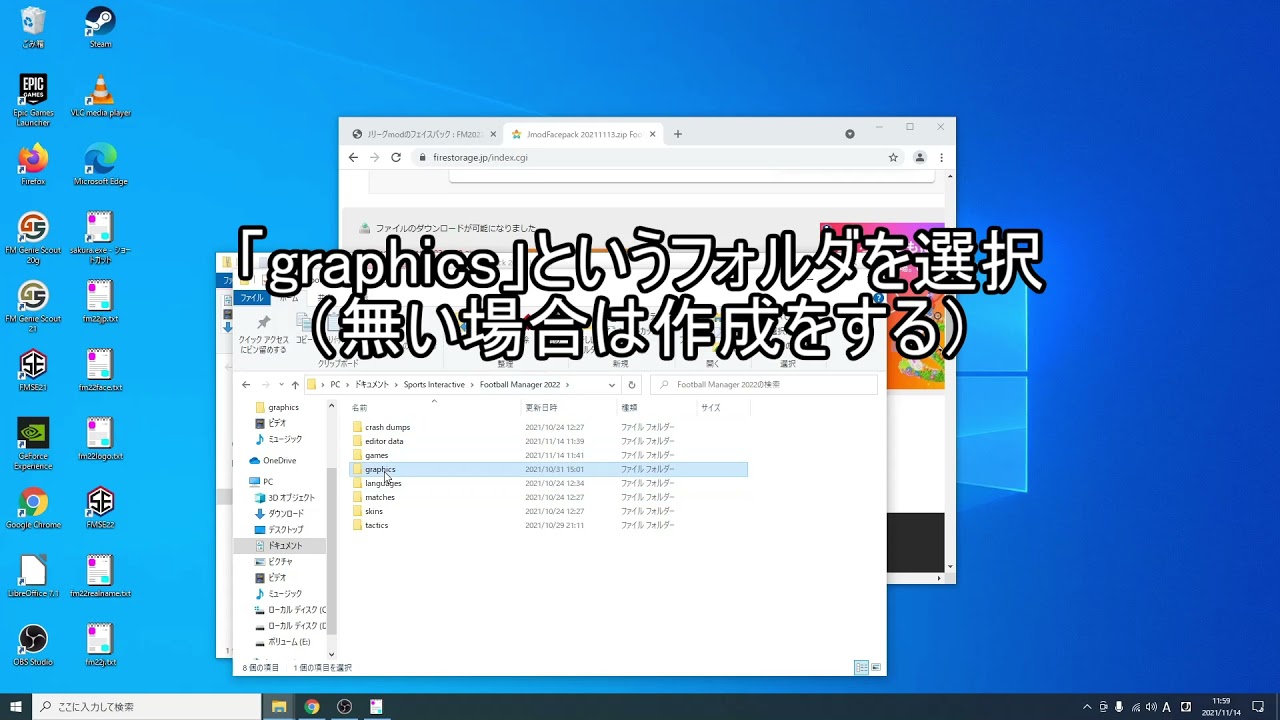Open the Recycle Bin desktop icon

pos(33,27)
